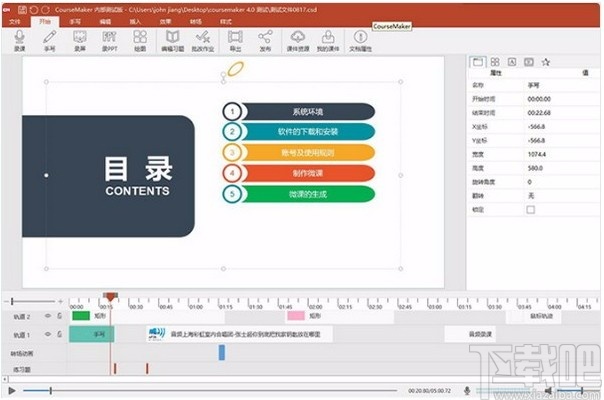Select the audio clip on 轨道 1
Viewport: 604px width, 400px height.
coord(240,334)
